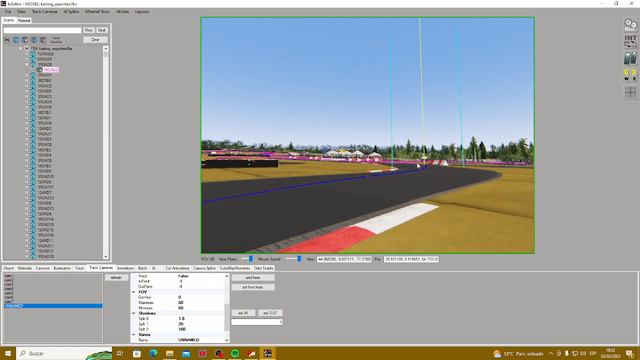Screen dimensions: 640x360
Task: Switch to the Cameras tab in the bottom panel
Action: [42, 268]
